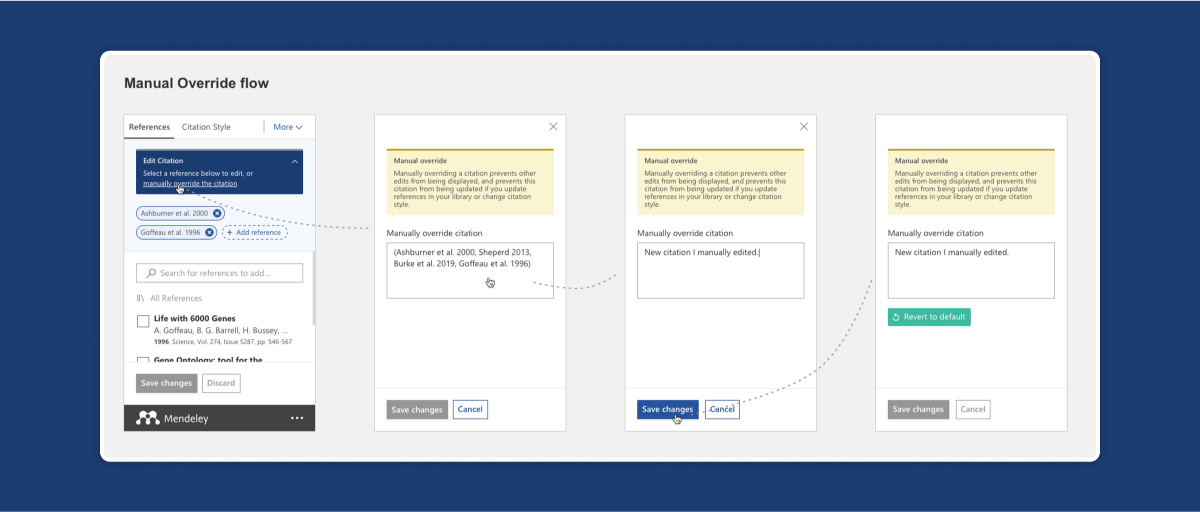Click into the Search for references field
The width and height of the screenshot is (1200, 512).
pyautogui.click(x=228, y=273)
